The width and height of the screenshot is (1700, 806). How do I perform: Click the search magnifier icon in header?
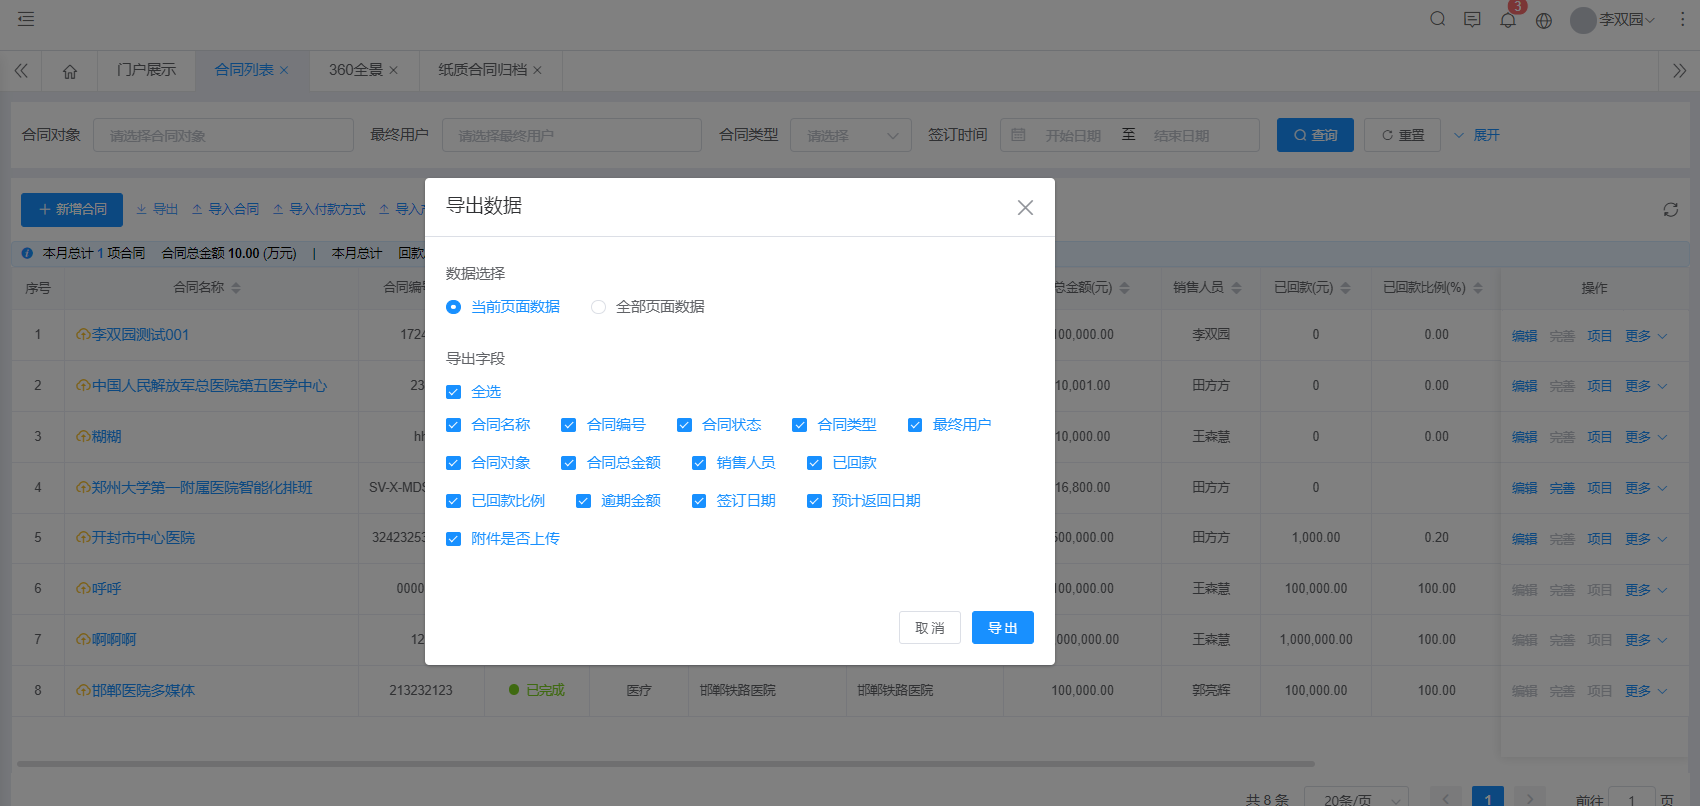point(1437,19)
